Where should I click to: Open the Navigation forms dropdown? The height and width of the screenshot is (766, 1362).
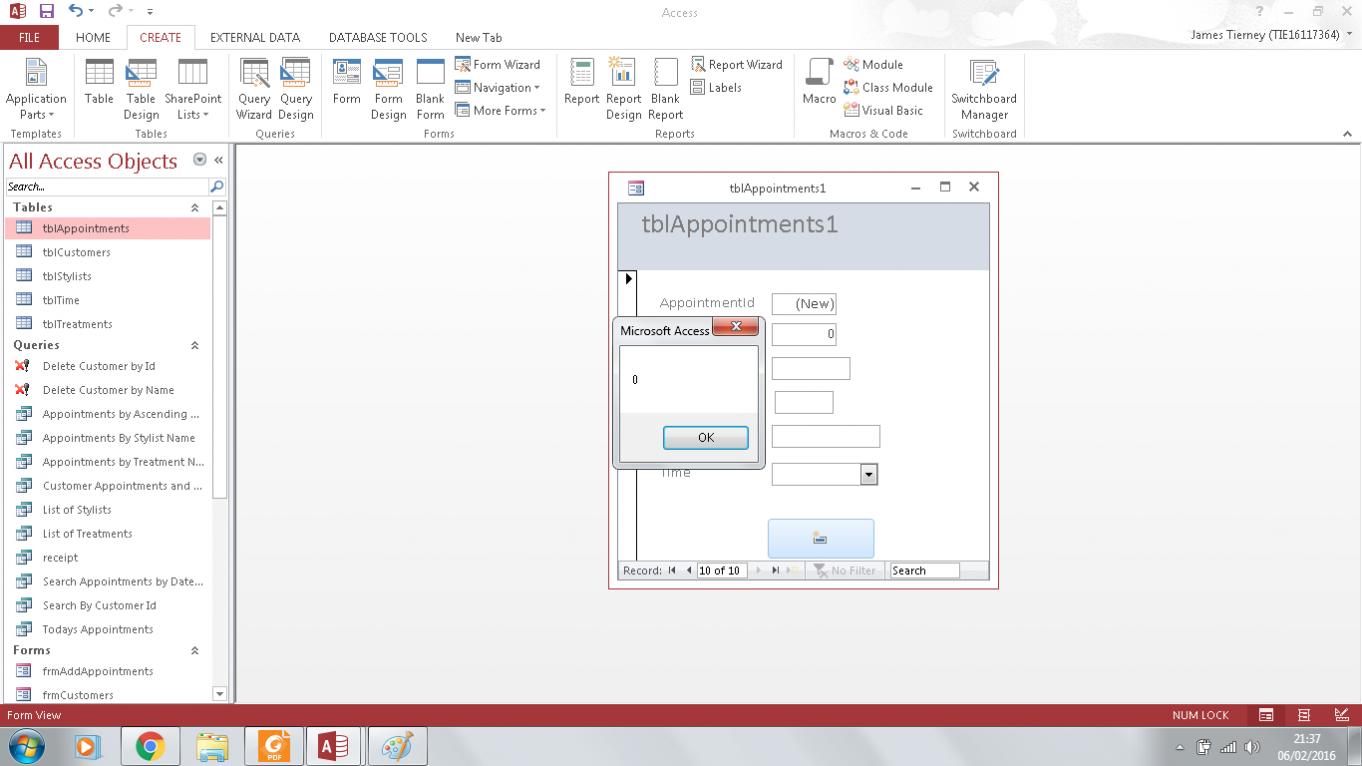497,87
